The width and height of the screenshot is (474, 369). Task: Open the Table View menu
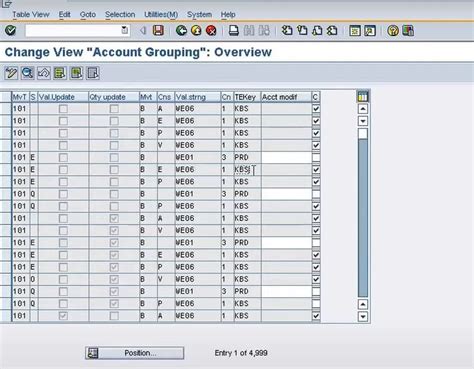[31, 14]
